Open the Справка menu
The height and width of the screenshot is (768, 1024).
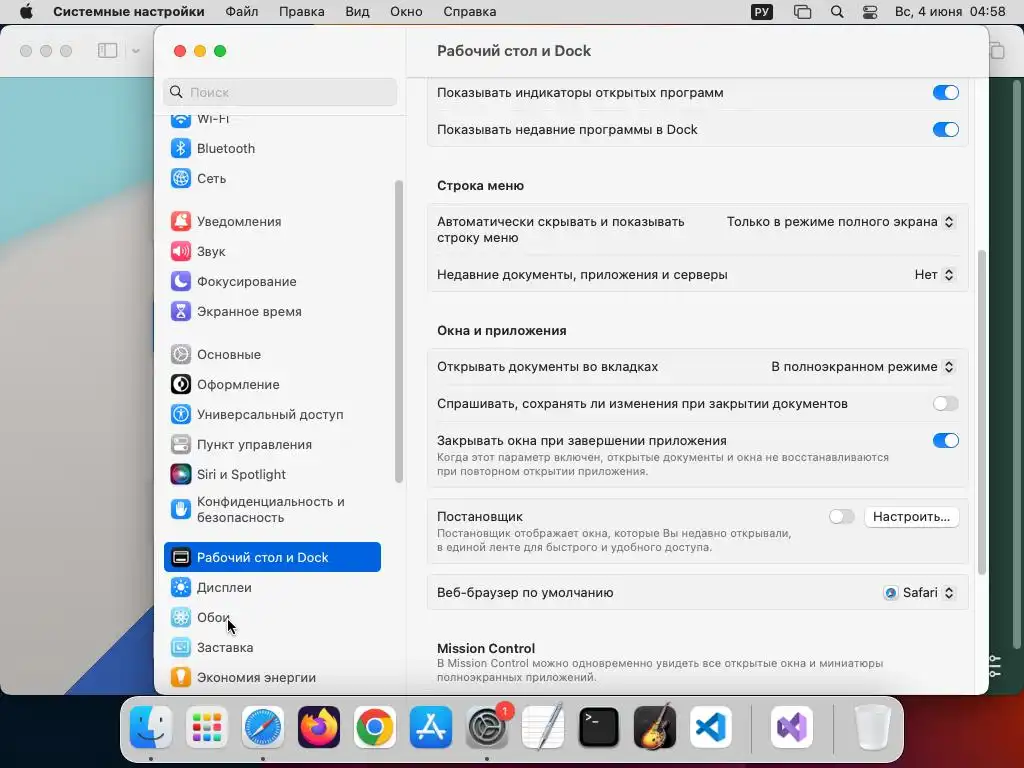470,12
